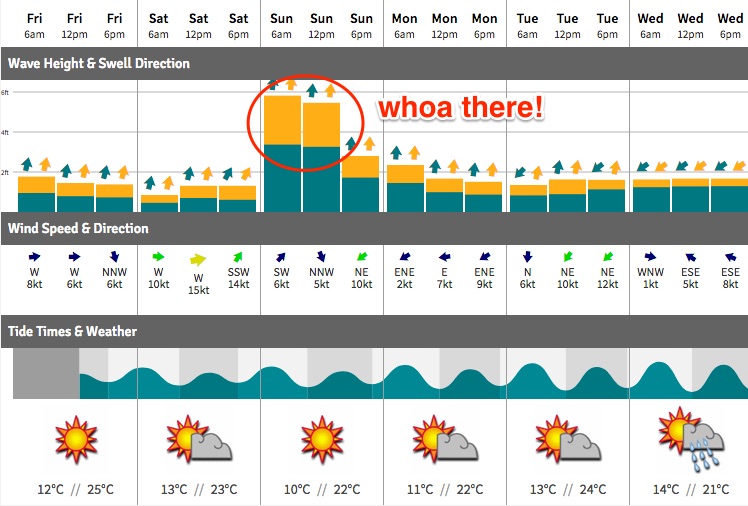The height and width of the screenshot is (506, 748).
Task: Click the sunny weather icon above 10°C // 22°C
Action: 322,439
